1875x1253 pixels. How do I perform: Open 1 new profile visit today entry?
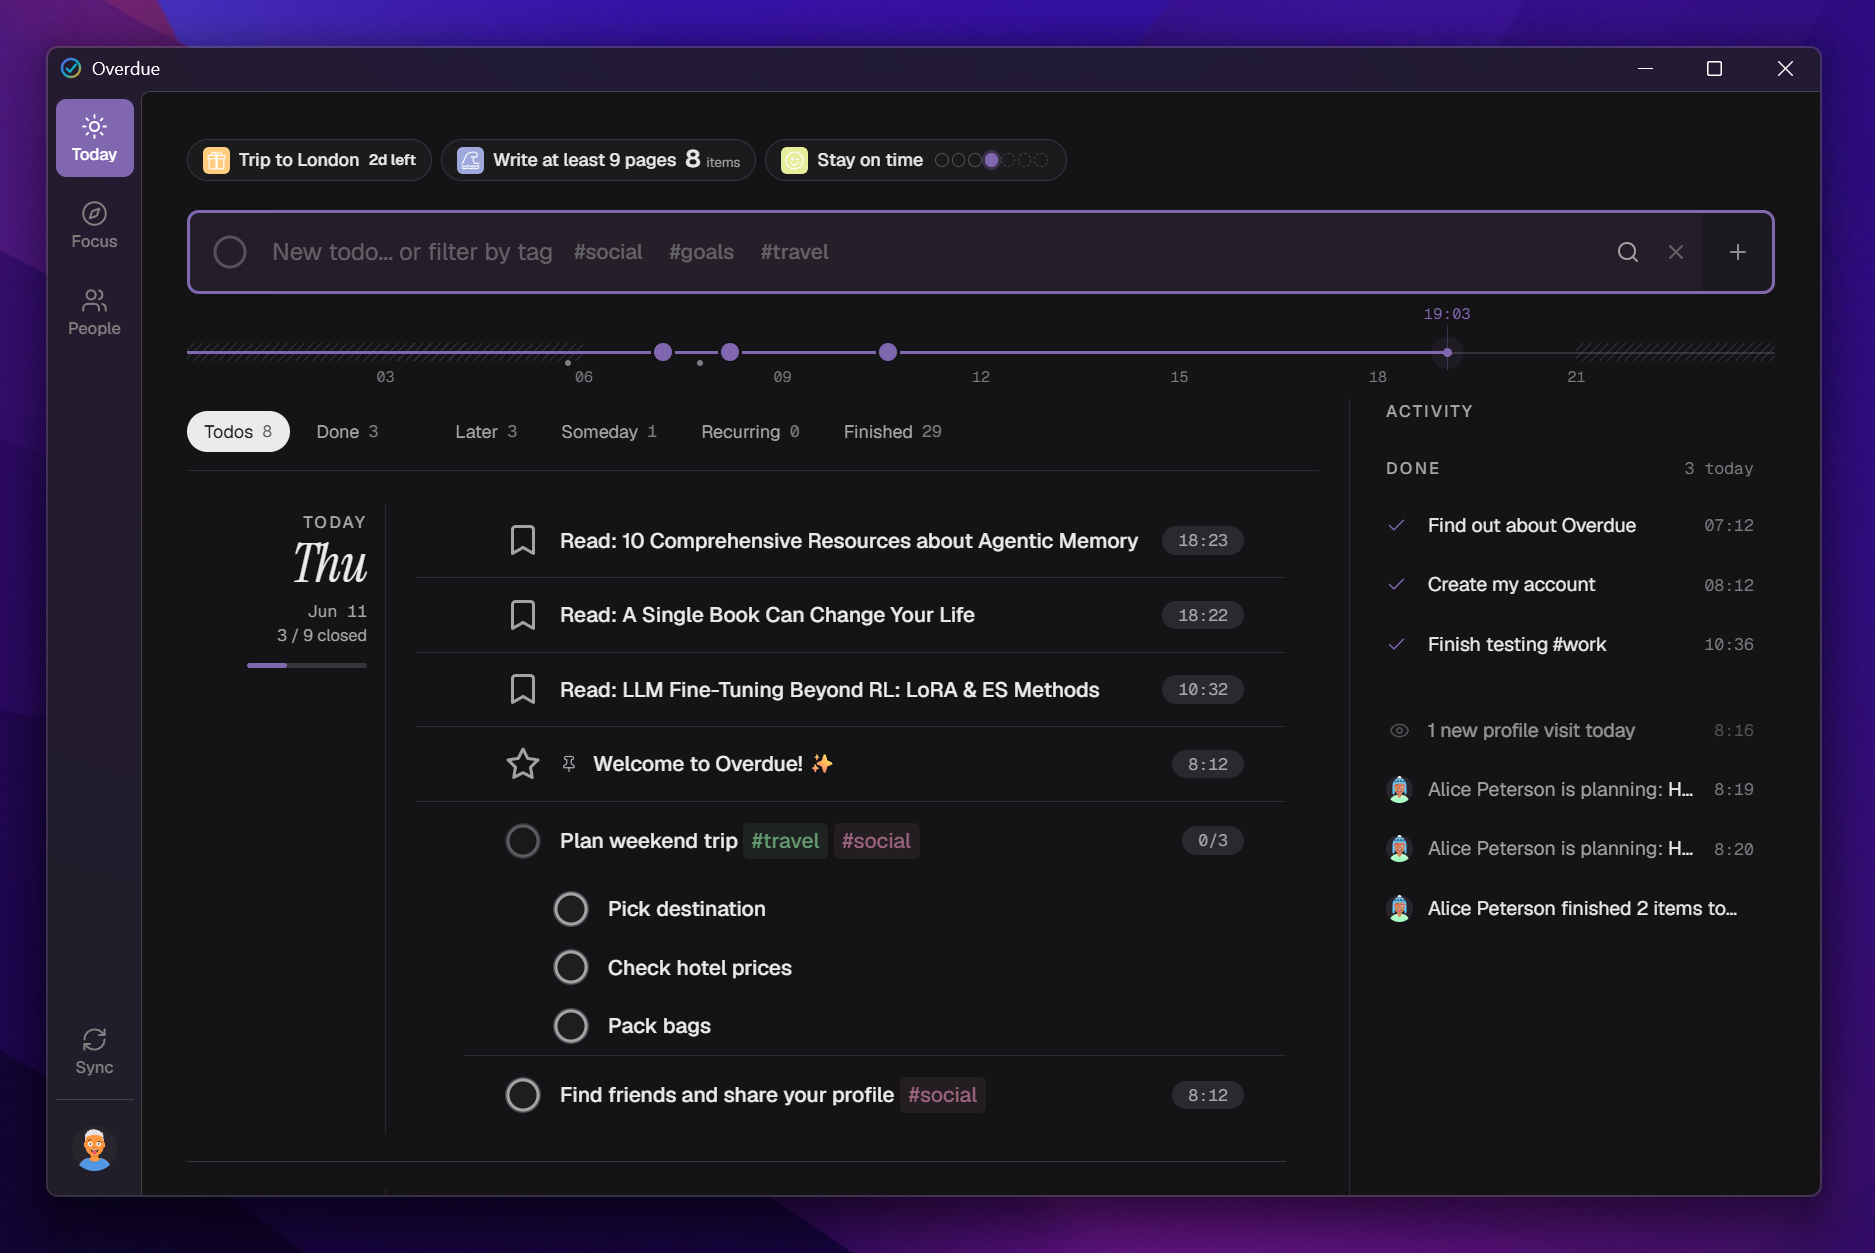tap(1571, 731)
